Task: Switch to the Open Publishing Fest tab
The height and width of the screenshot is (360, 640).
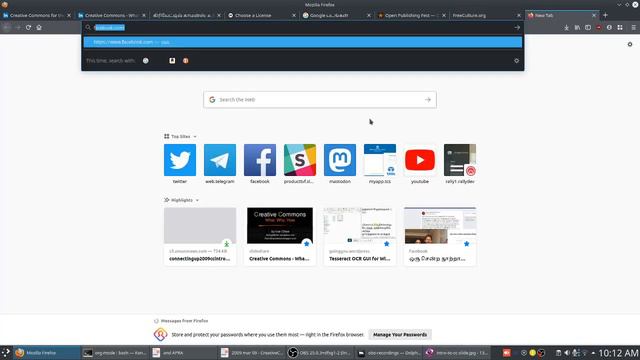Action: (x=411, y=15)
